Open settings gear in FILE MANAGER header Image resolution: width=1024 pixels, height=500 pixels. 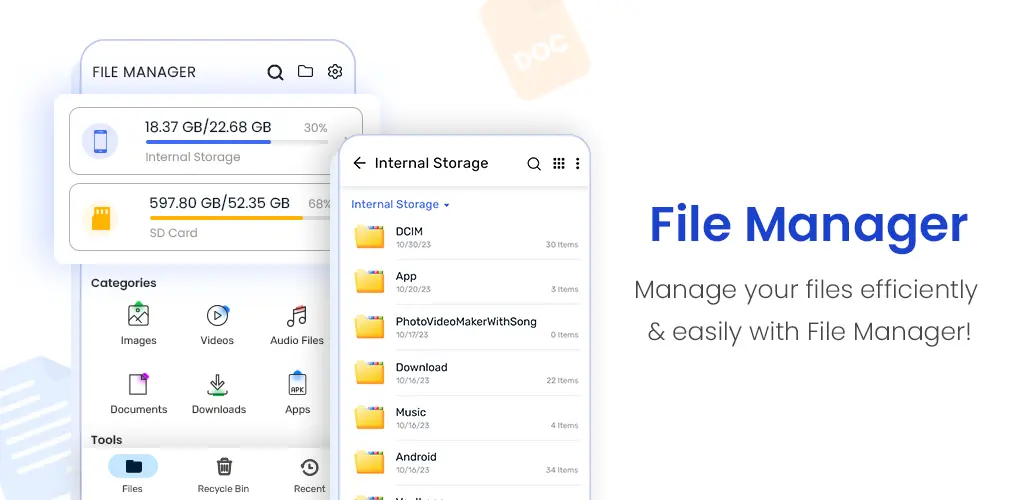(335, 71)
